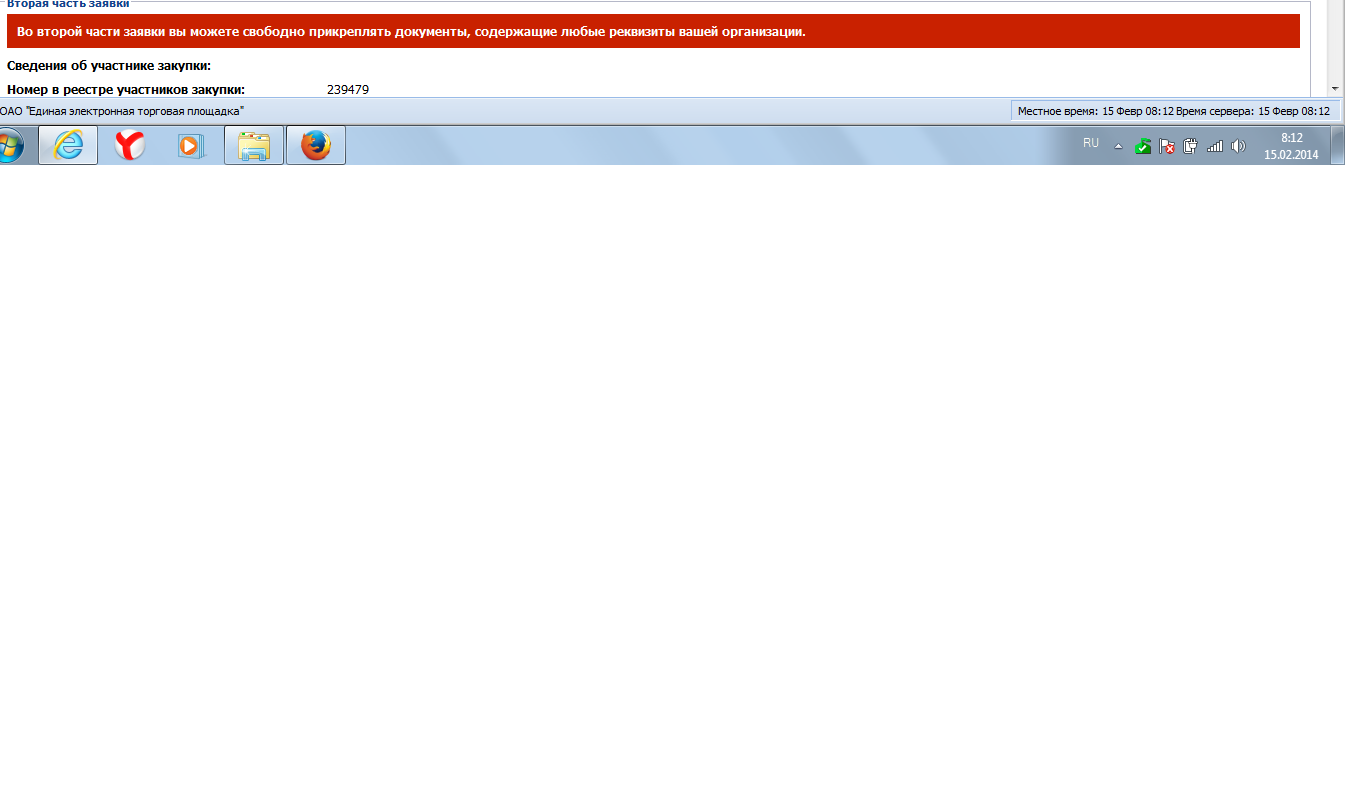Open Windows Explorer file manager
The width and height of the screenshot is (1366, 806).
coord(254,146)
